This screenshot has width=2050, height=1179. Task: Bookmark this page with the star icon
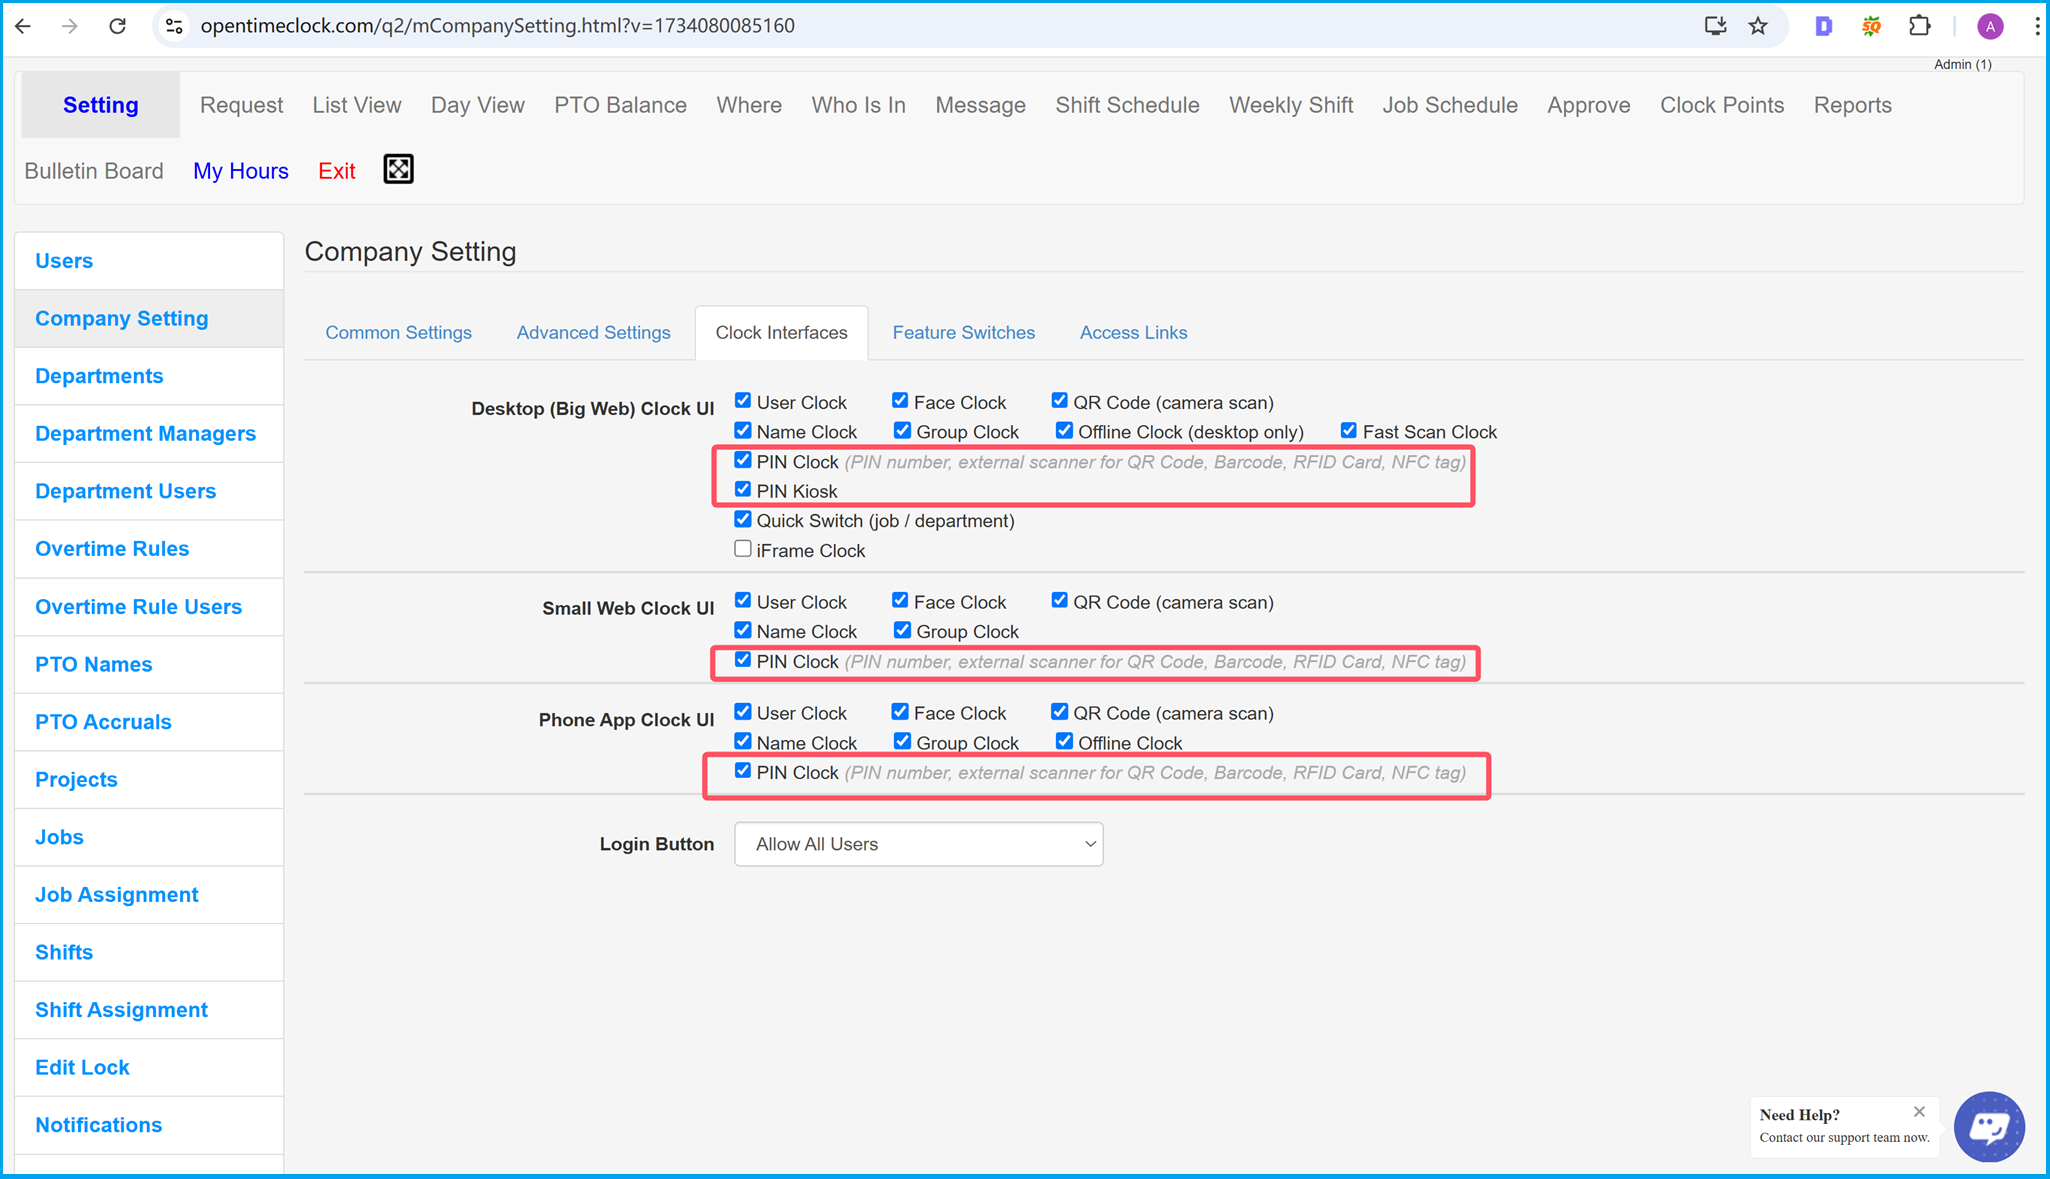1758,26
